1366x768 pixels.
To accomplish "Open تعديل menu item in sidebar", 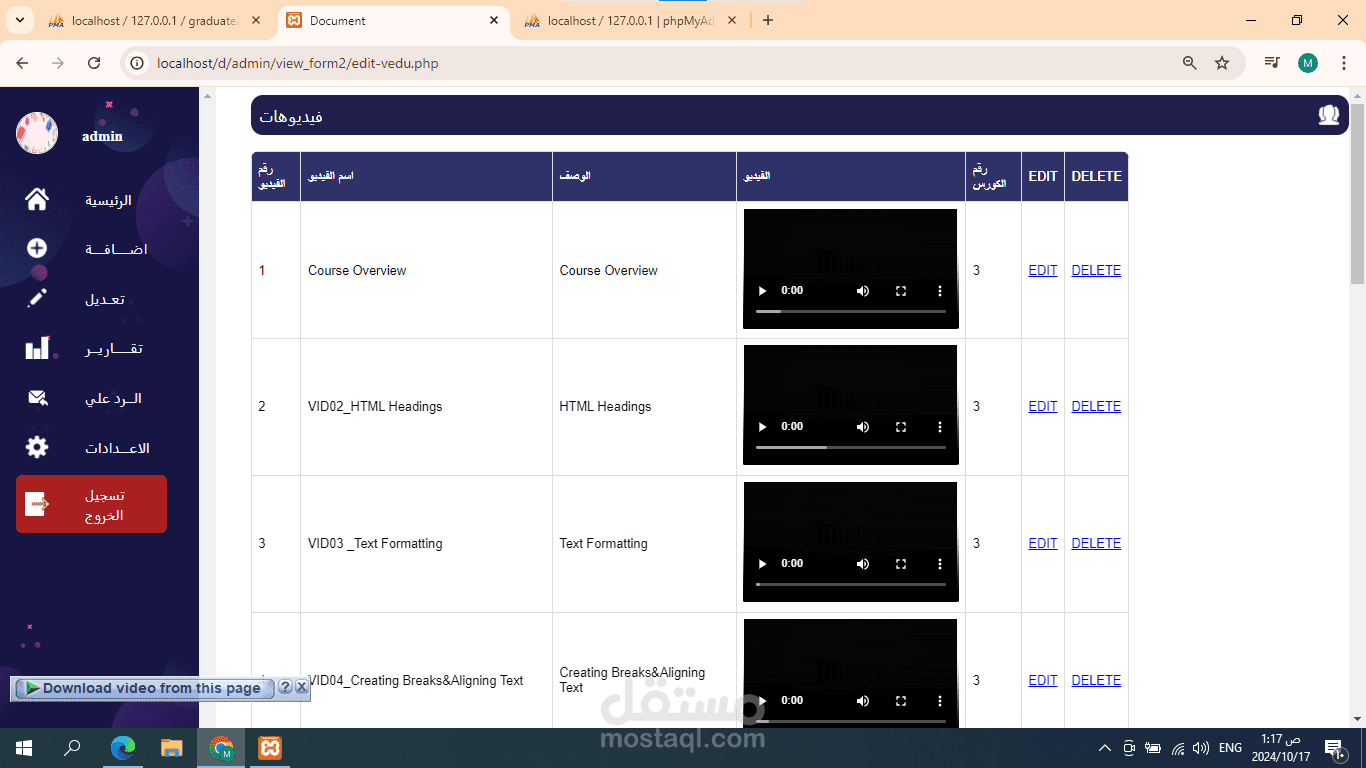I will click(105, 299).
